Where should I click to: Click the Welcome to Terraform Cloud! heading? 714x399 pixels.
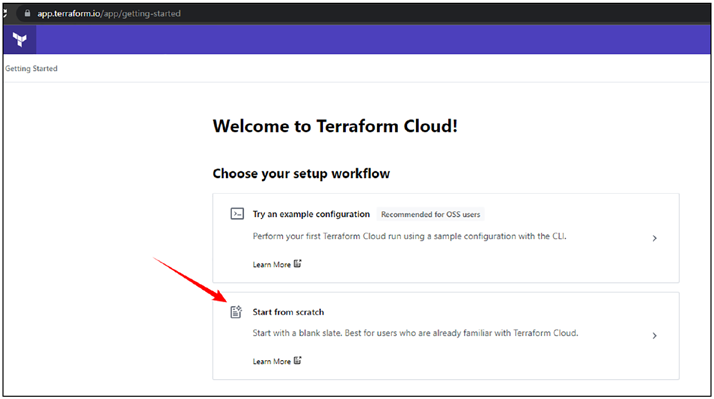(335, 126)
